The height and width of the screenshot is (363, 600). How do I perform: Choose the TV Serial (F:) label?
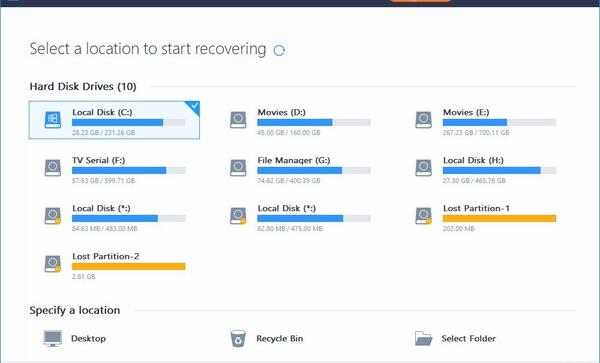point(98,160)
